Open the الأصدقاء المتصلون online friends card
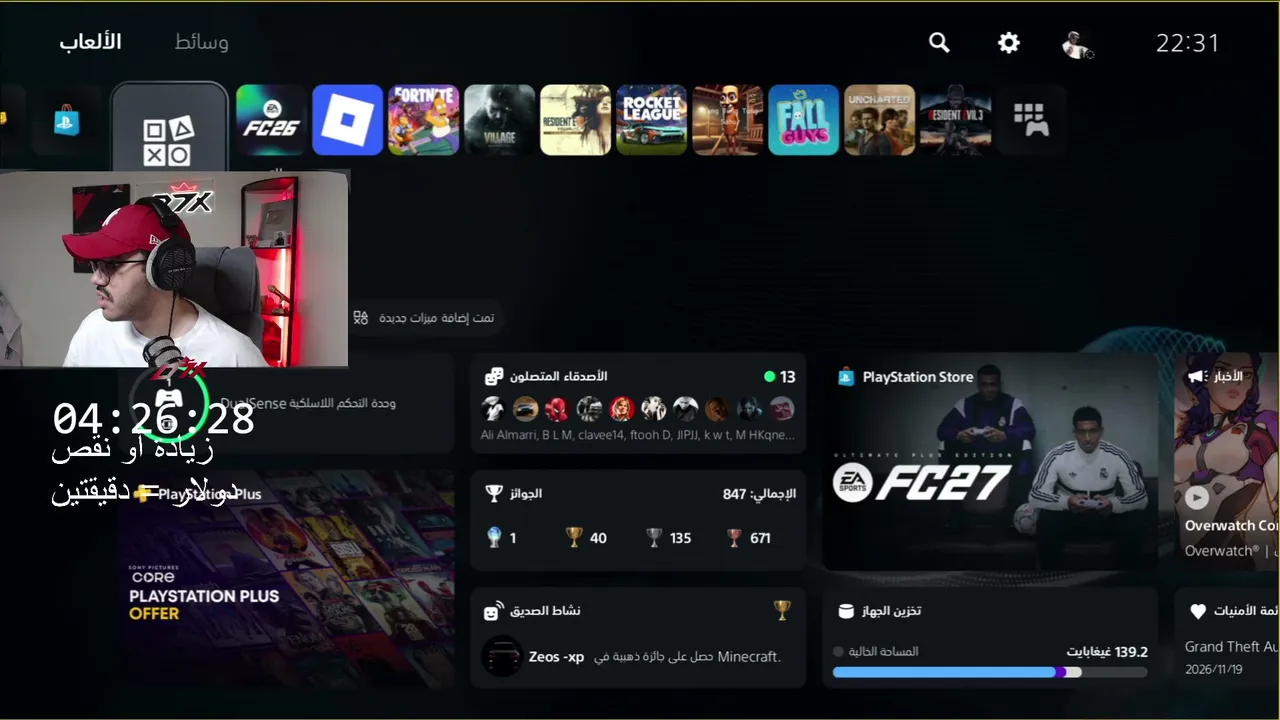Viewport: 1280px width, 720px height. [638, 404]
